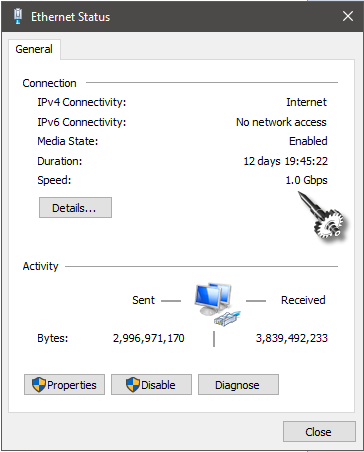Screen dimensions: 364x452
Task: Click the Sent bytes count
Action: click(148, 338)
